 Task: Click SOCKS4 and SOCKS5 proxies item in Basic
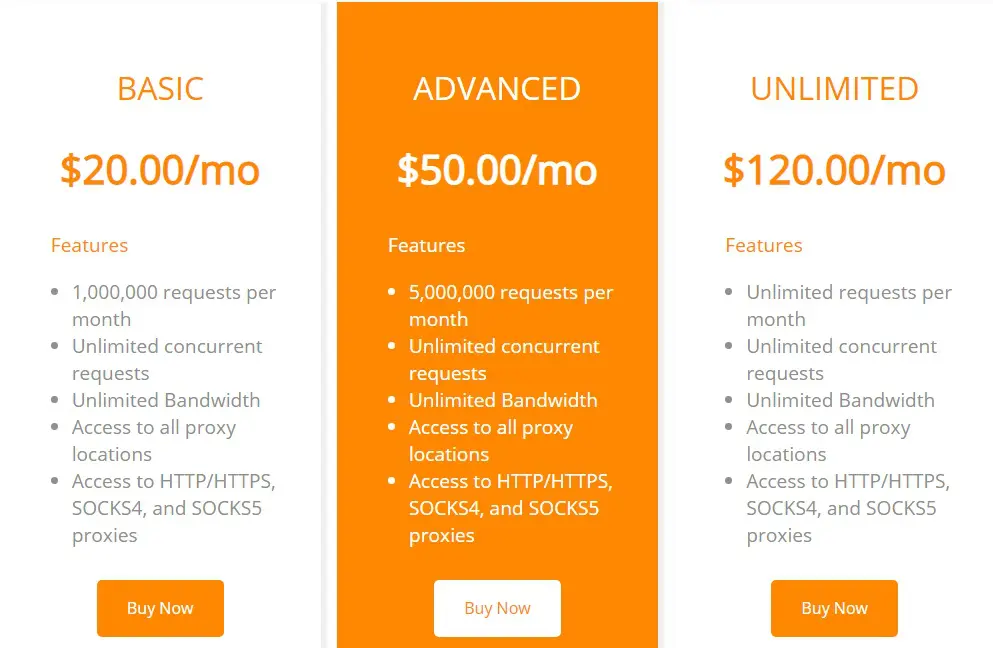click(x=174, y=508)
